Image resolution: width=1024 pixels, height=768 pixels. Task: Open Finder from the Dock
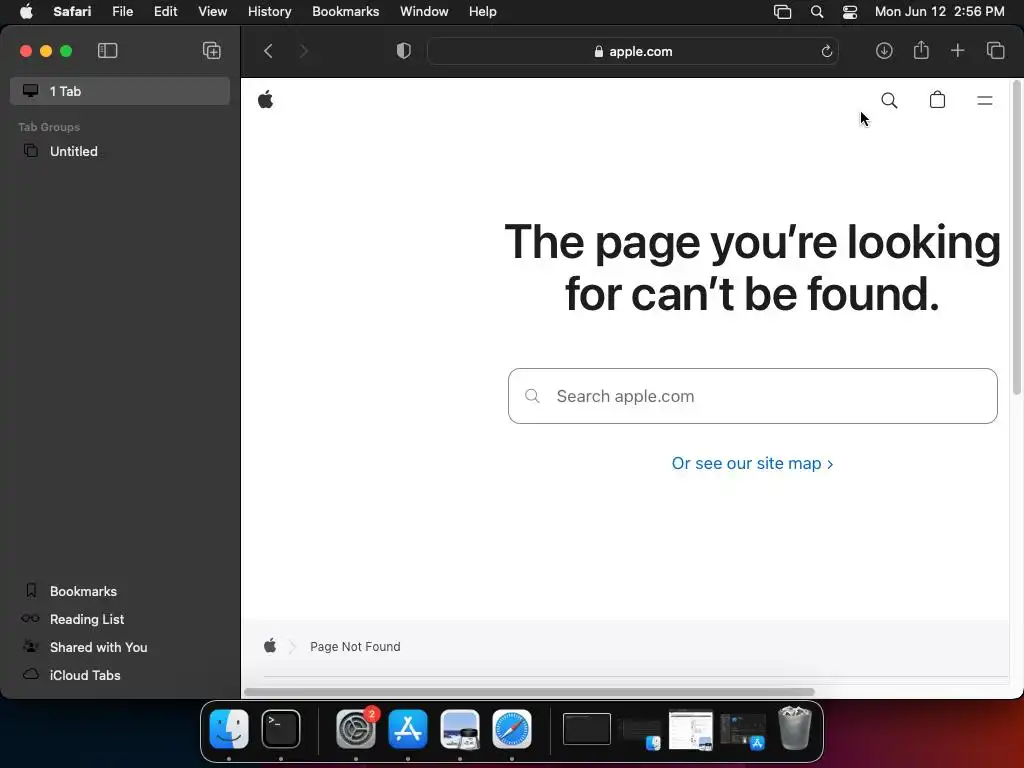point(229,729)
